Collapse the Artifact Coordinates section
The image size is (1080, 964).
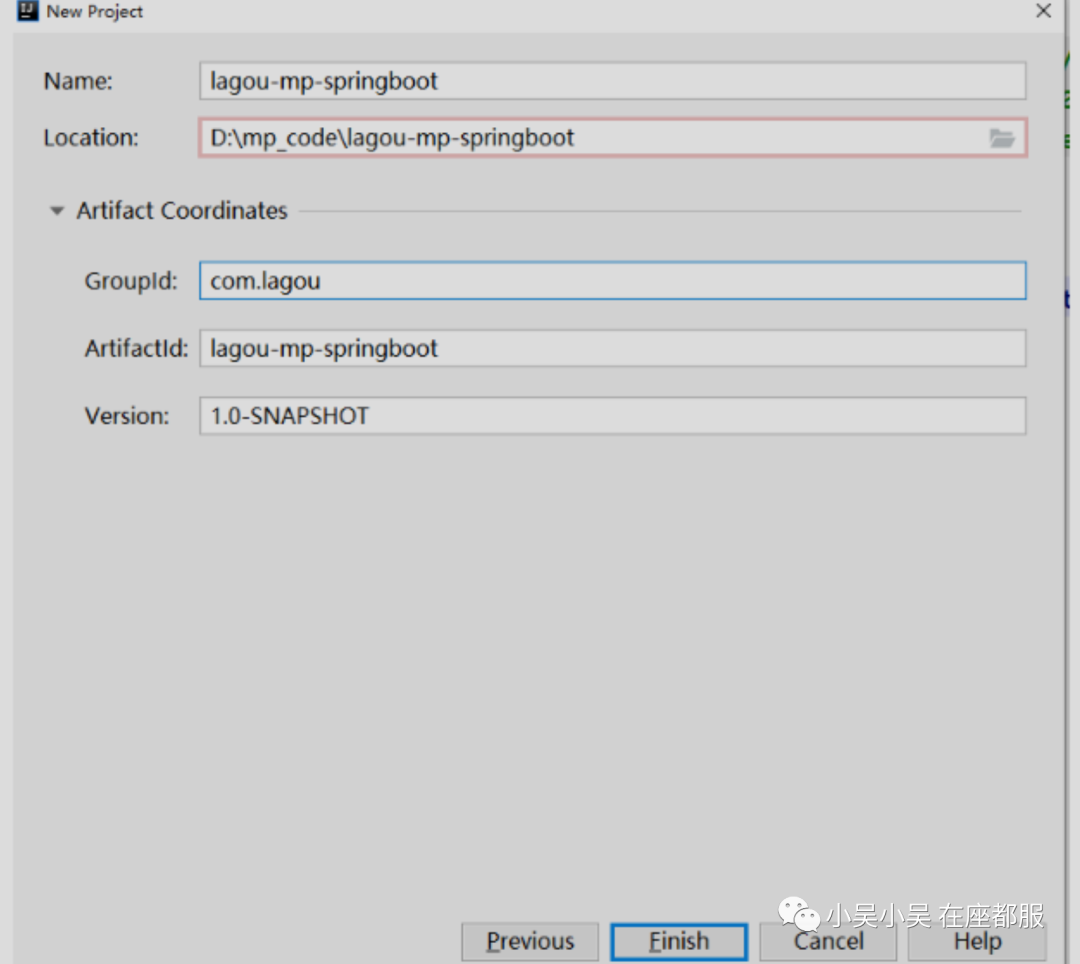(56, 211)
